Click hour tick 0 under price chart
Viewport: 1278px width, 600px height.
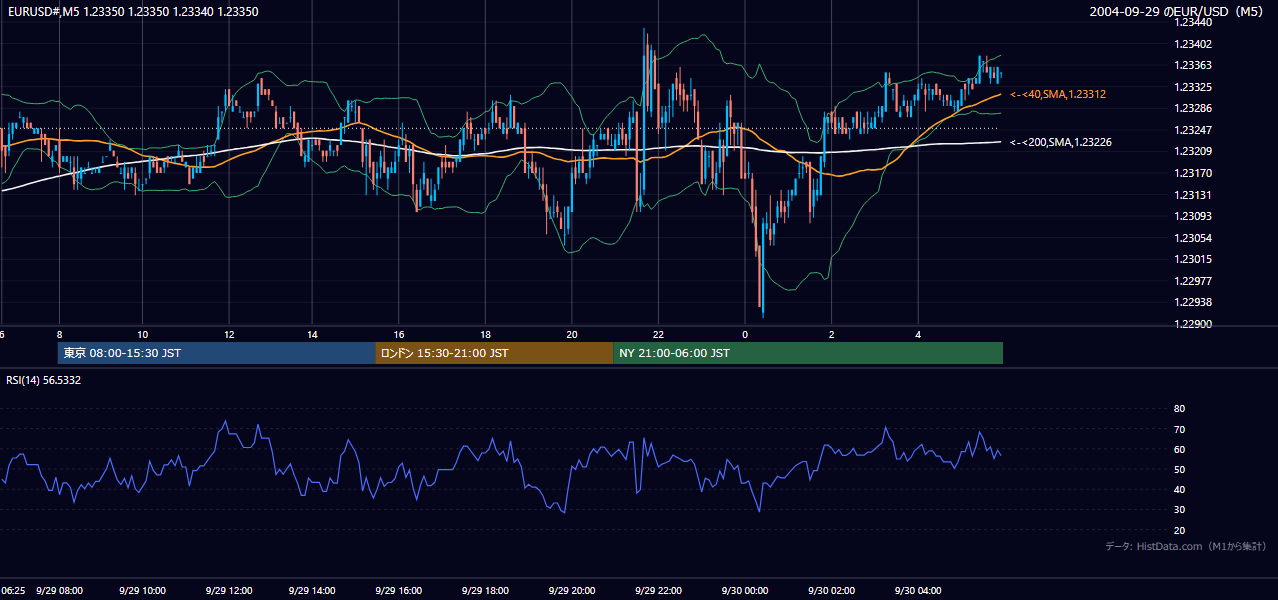pos(744,334)
